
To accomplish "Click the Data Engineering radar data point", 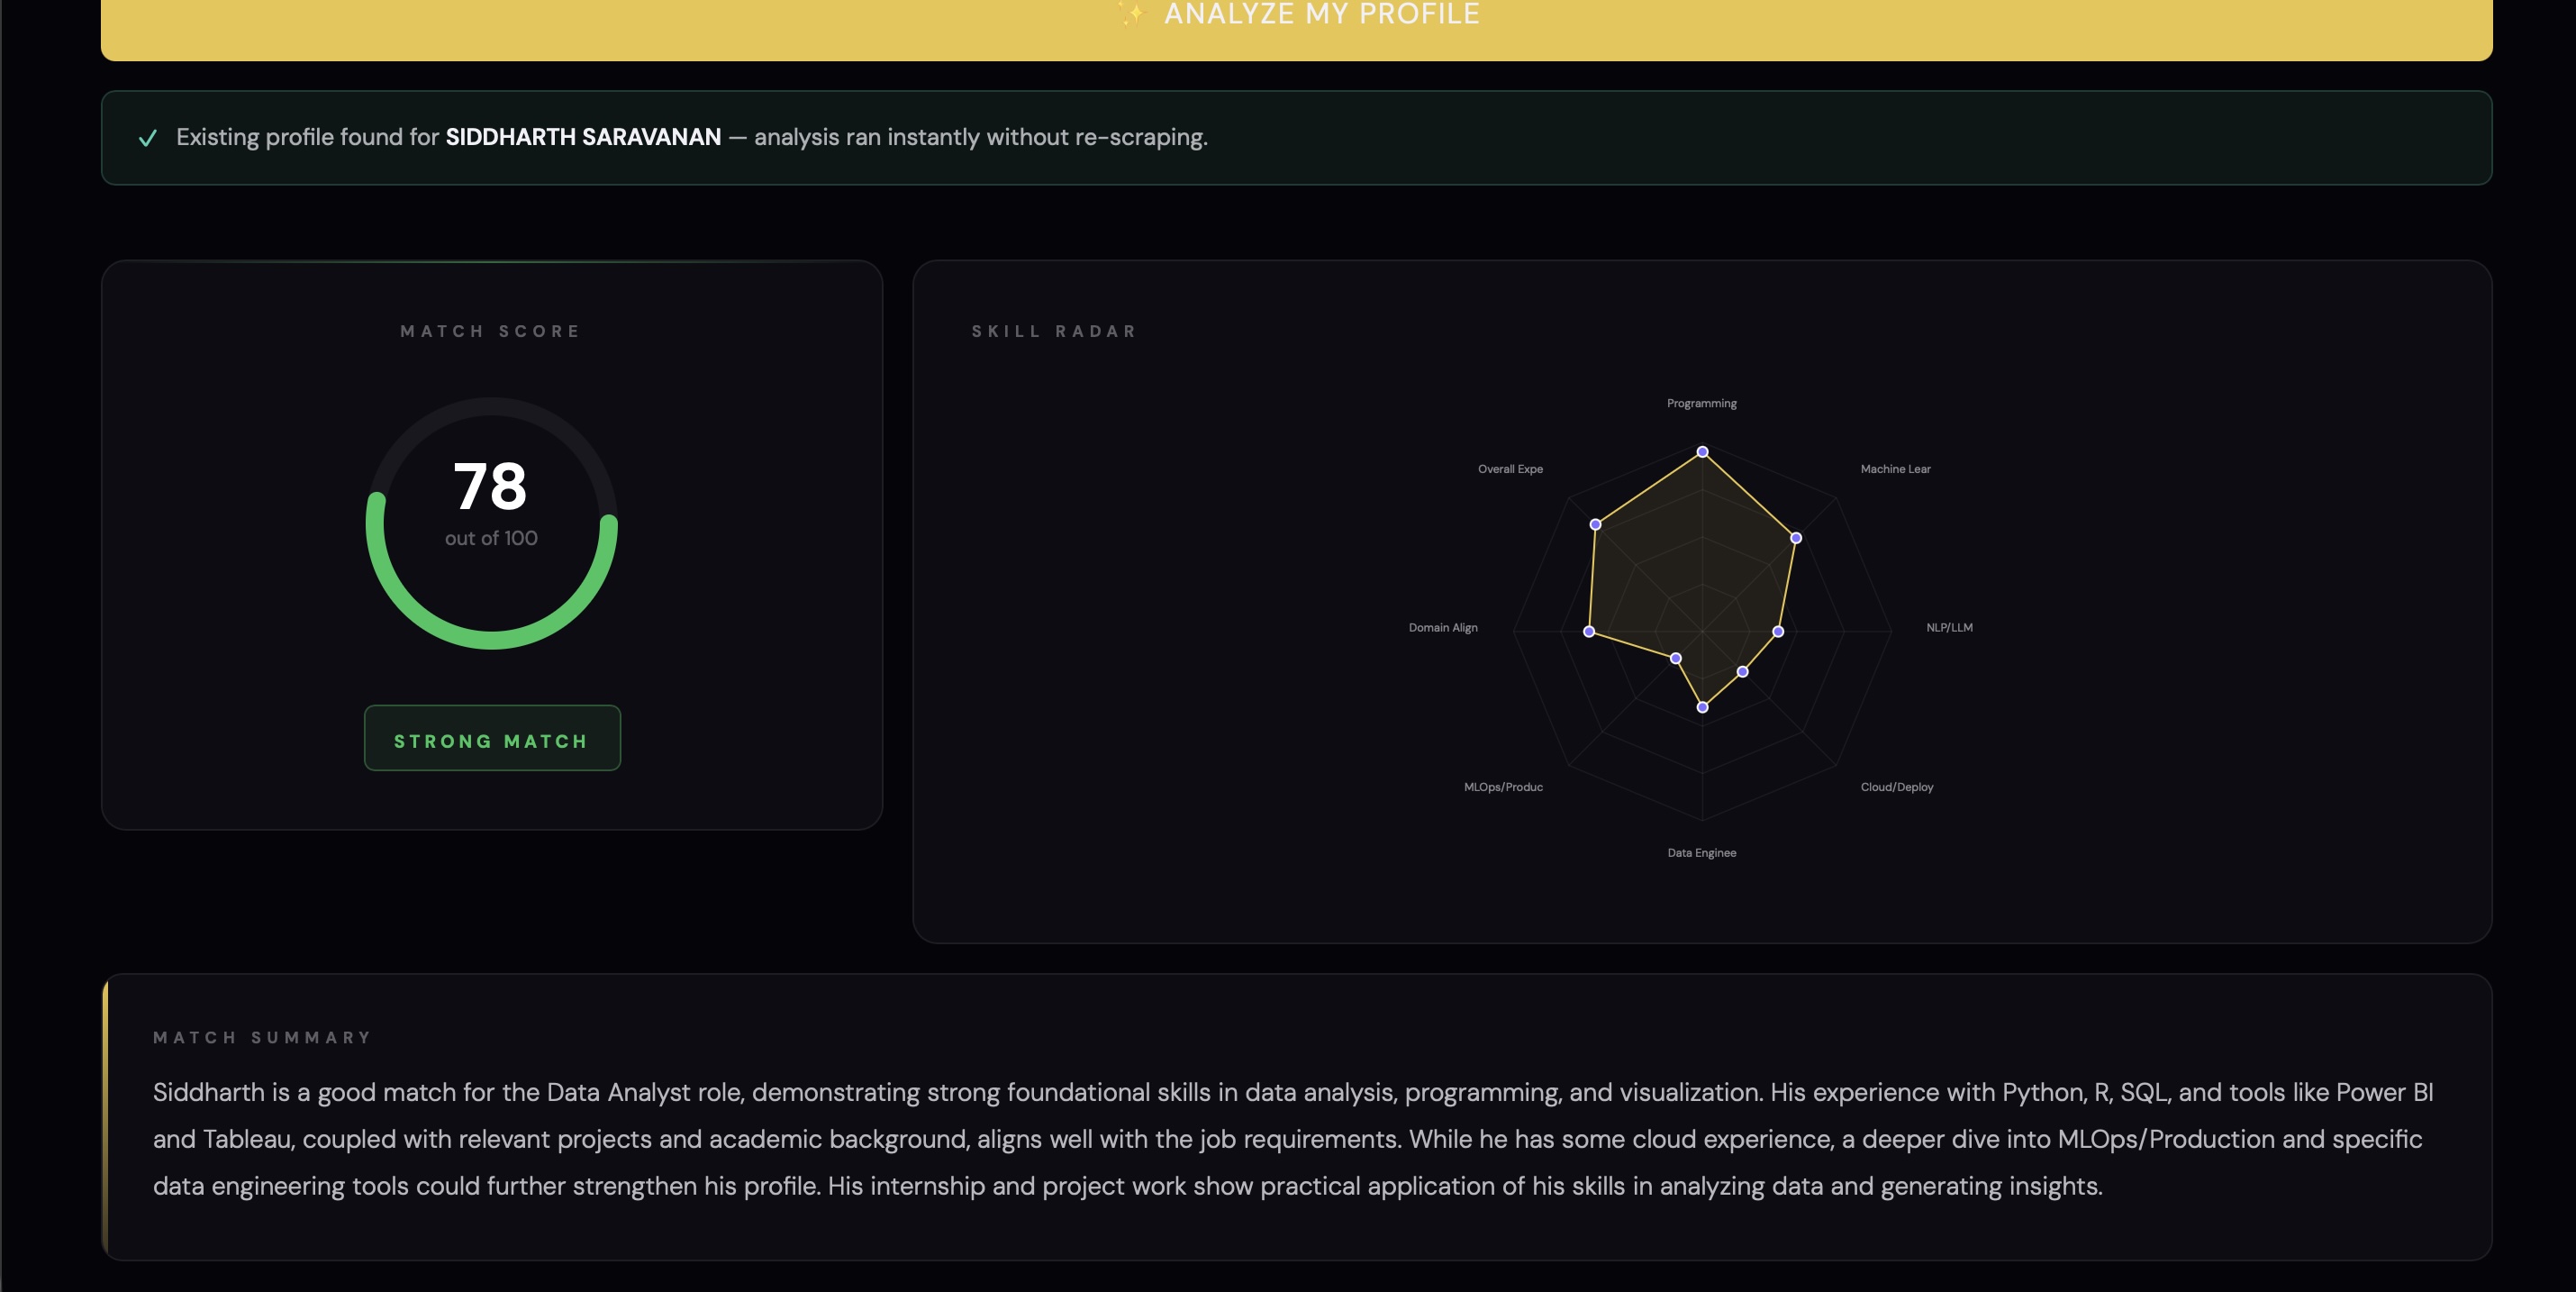I will pyautogui.click(x=1702, y=708).
